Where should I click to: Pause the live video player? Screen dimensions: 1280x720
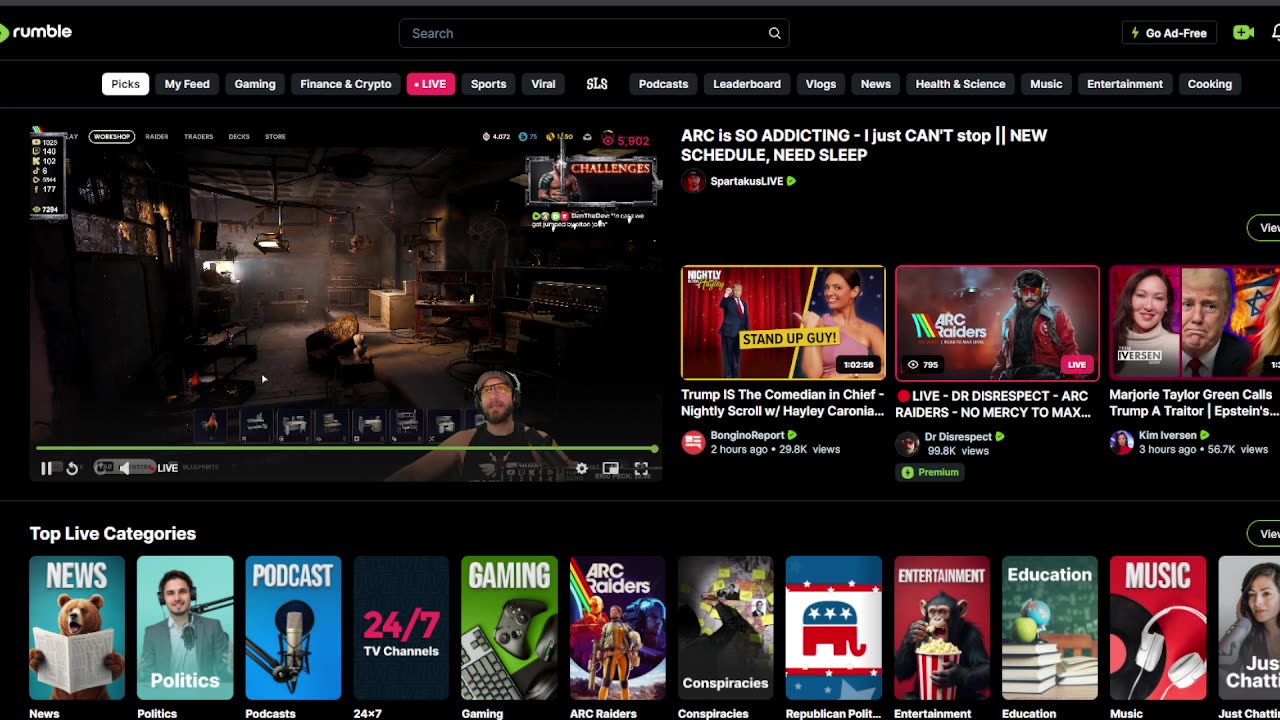[x=46, y=468]
